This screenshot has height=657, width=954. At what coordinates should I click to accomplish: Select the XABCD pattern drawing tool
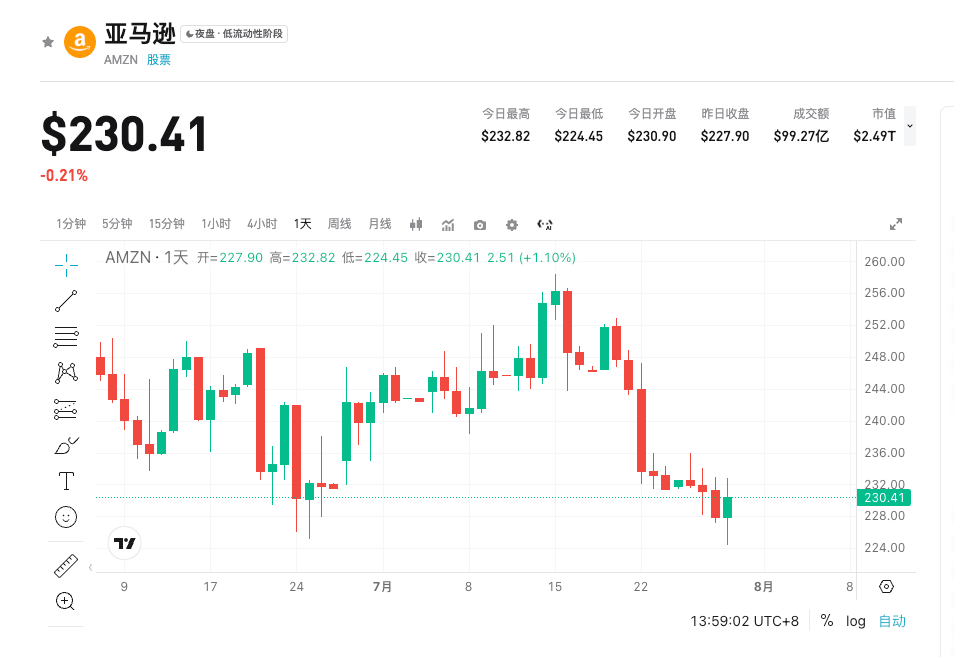pos(66,372)
